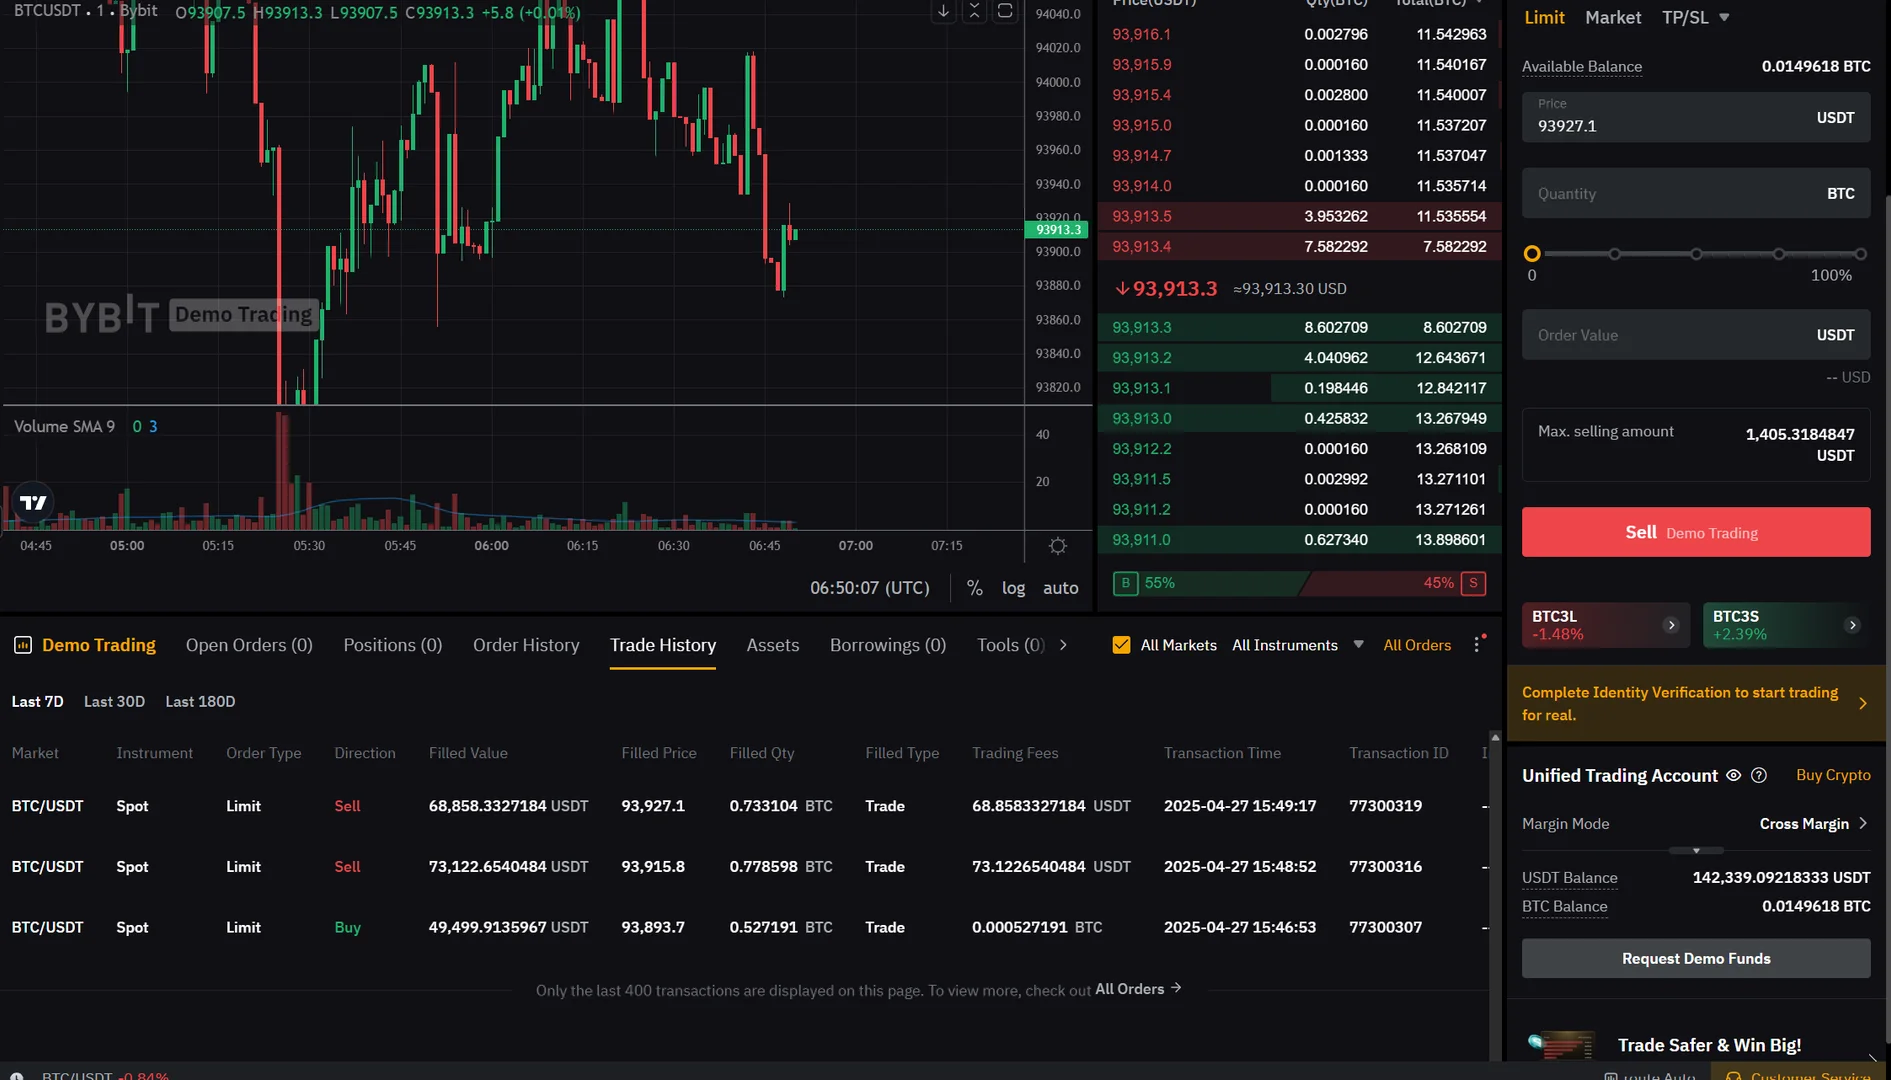Viewport: 1891px width, 1080px height.
Task: Click the Request Demo Funds button
Action: [1696, 958]
